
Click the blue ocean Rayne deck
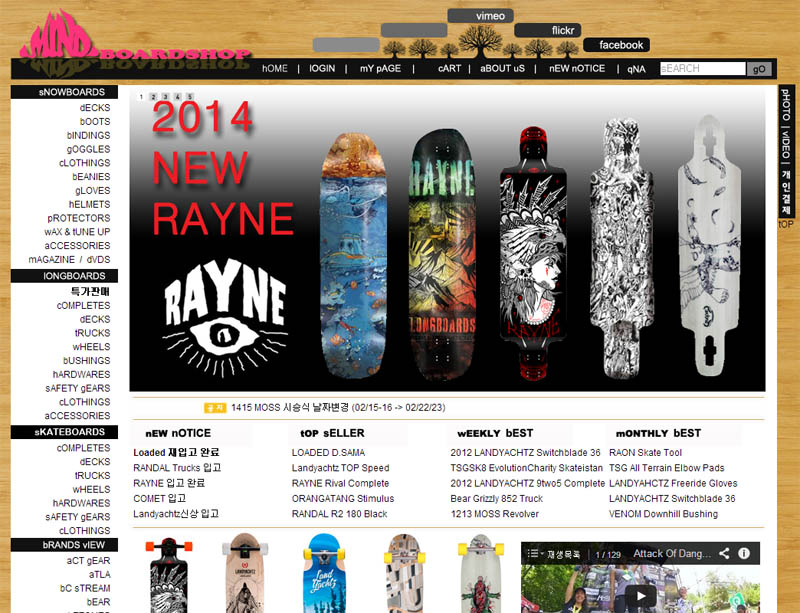click(x=353, y=255)
